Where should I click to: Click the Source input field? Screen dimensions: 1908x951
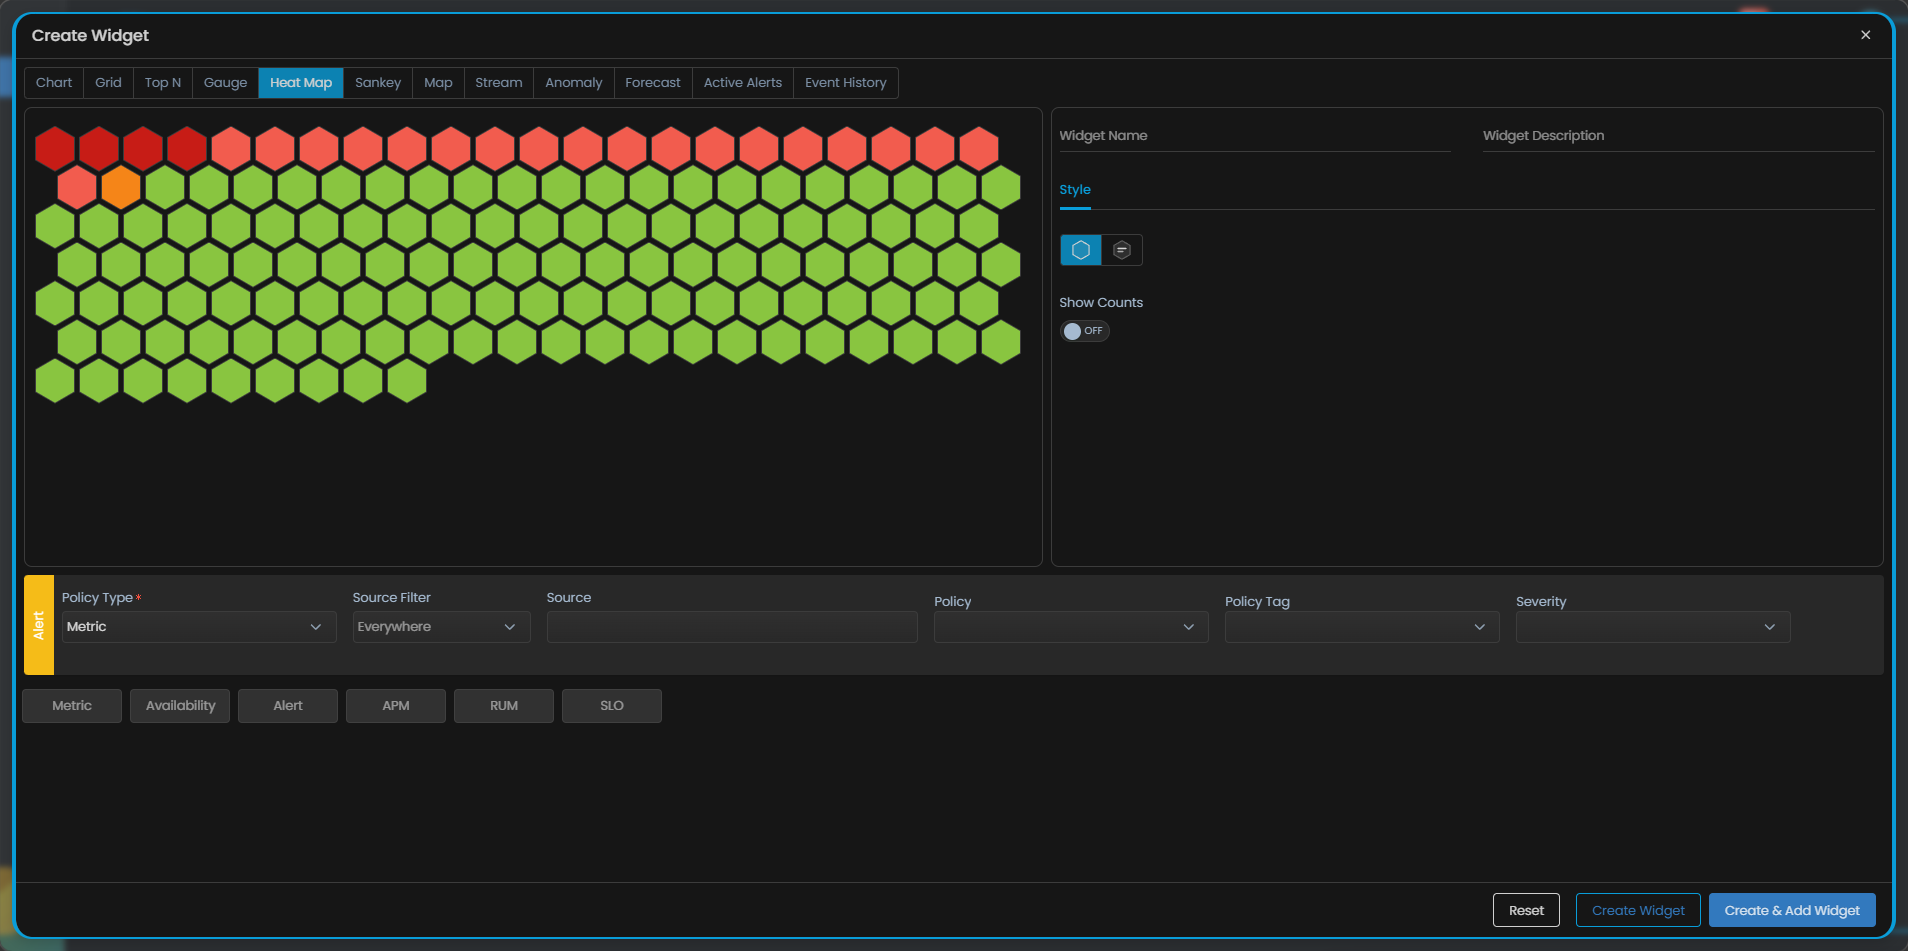tap(732, 627)
